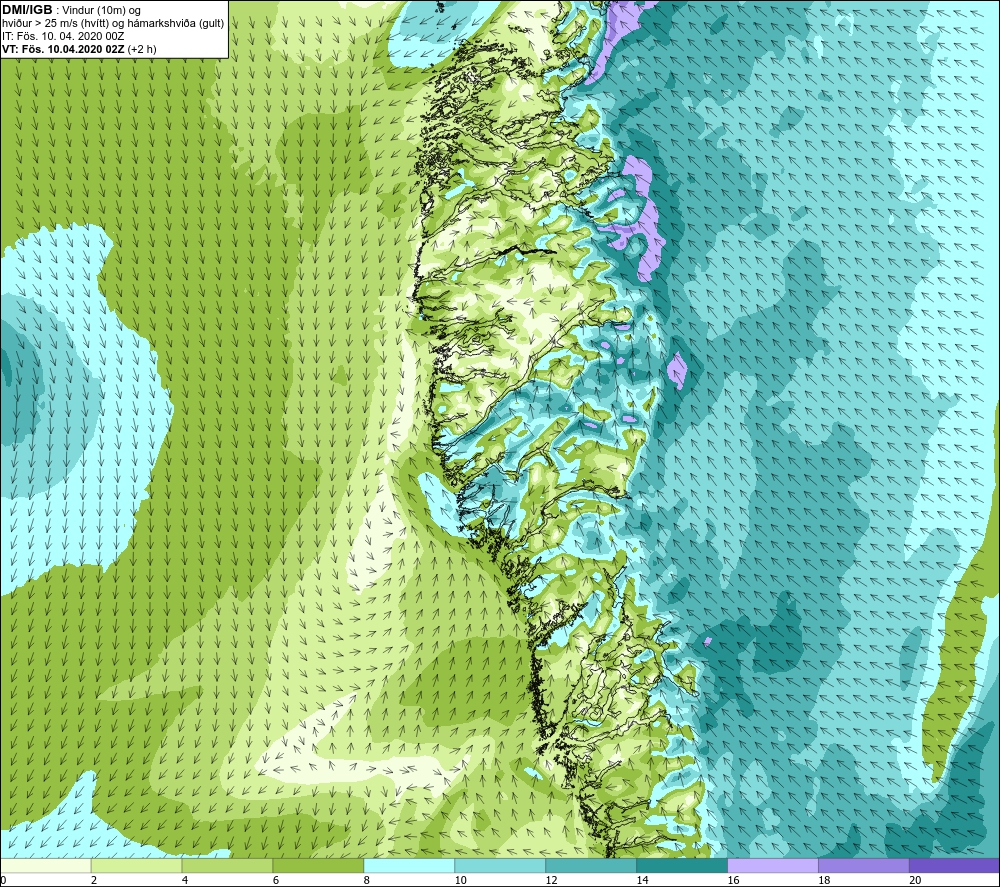The height and width of the screenshot is (887, 1000).
Task: Click the 'Vindur (10m) og' label
Action: tap(101, 11)
